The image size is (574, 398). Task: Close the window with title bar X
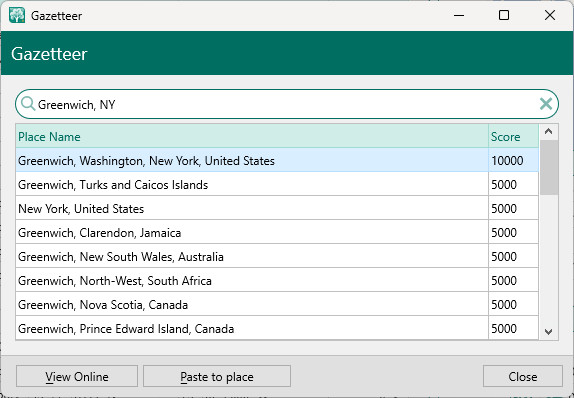point(550,15)
